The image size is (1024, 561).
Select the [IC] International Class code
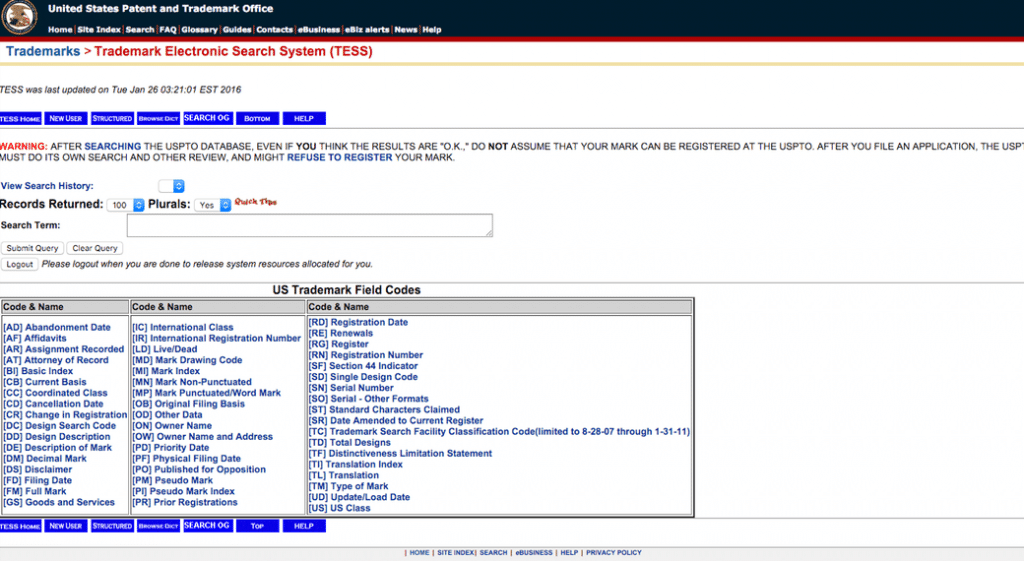pos(183,328)
